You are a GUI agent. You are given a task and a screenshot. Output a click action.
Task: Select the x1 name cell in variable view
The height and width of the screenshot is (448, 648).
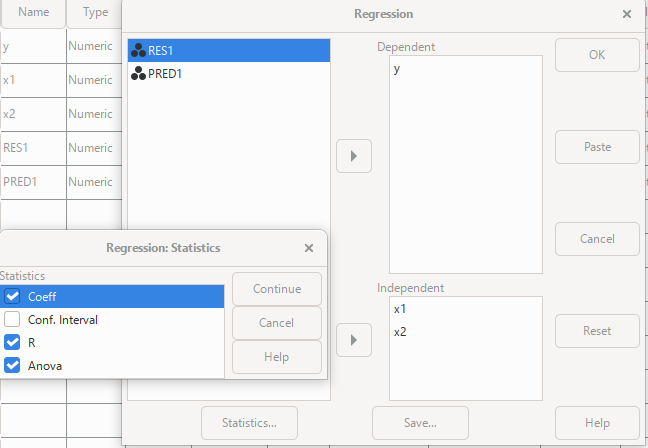[x=33, y=80]
